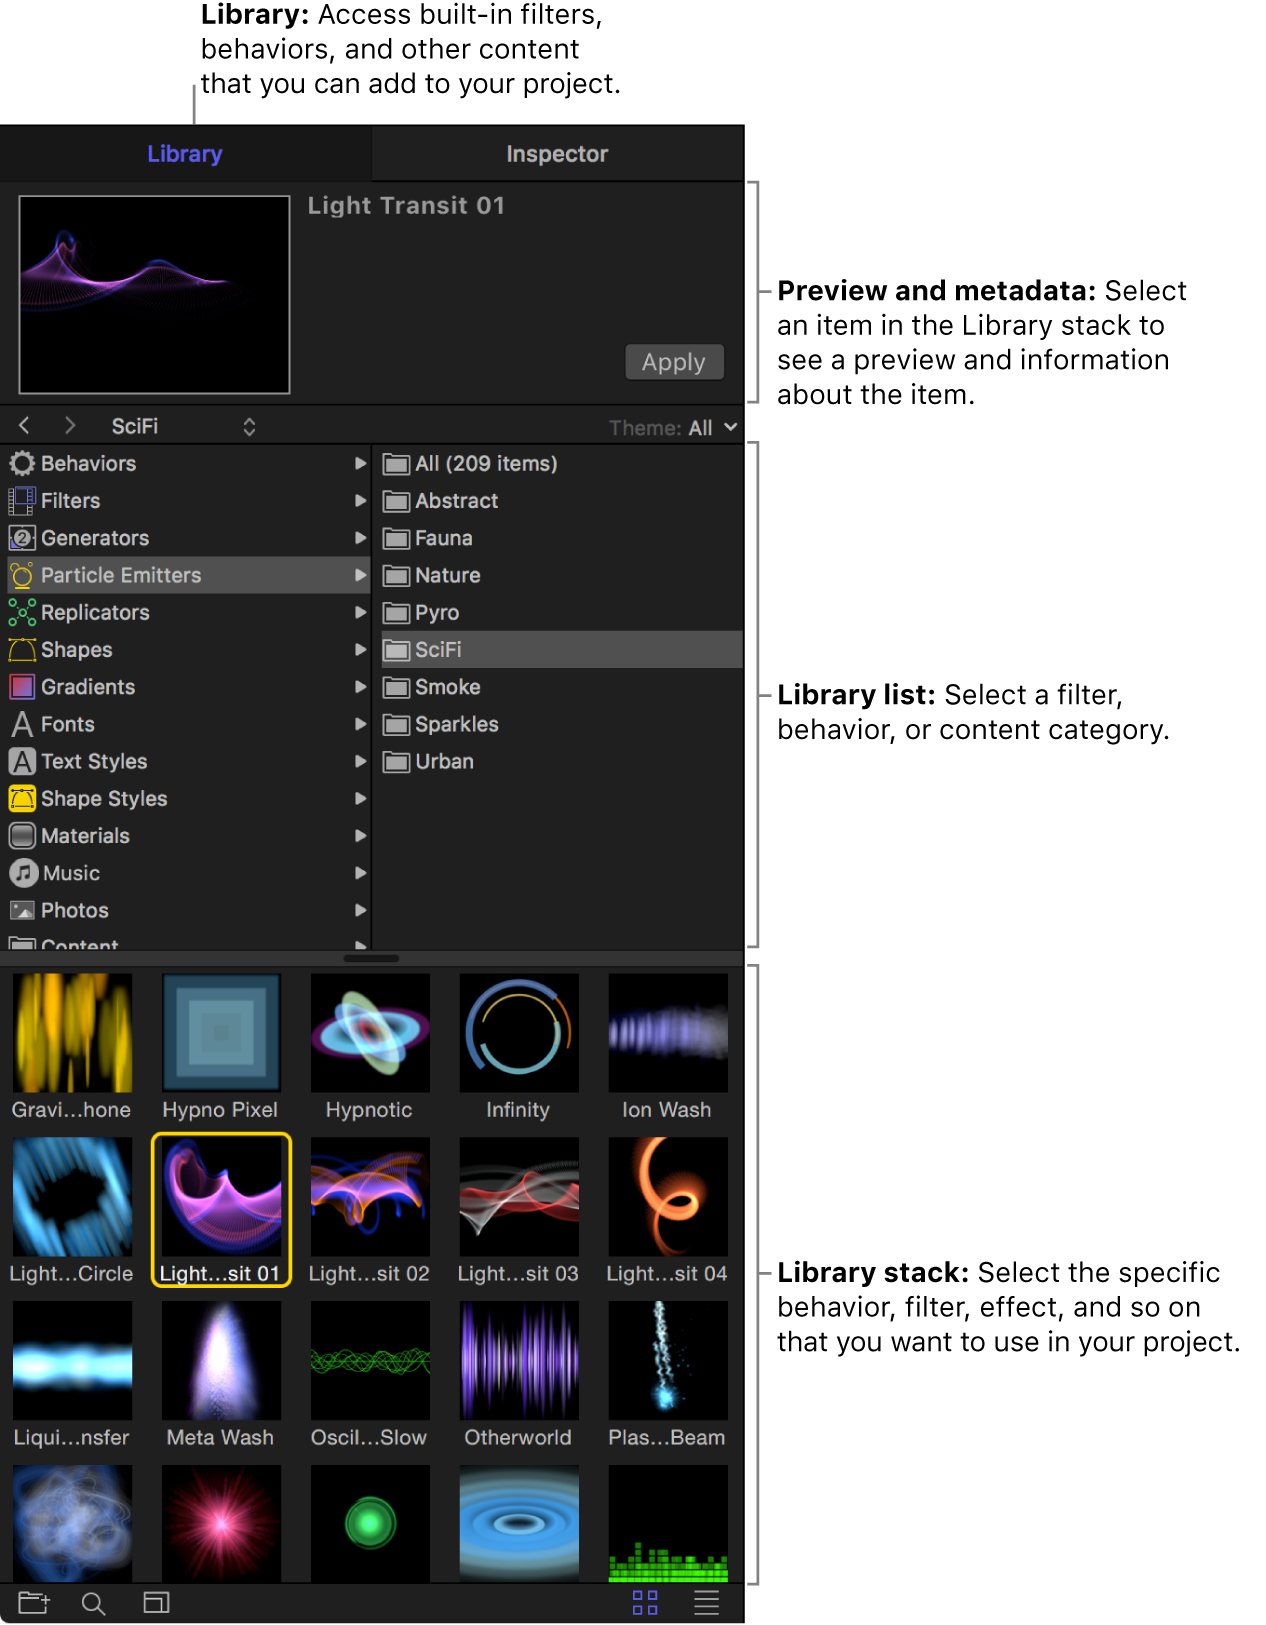Viewport: 1266px width, 1625px height.
Task: Click the Music category icon
Action: tap(23, 873)
